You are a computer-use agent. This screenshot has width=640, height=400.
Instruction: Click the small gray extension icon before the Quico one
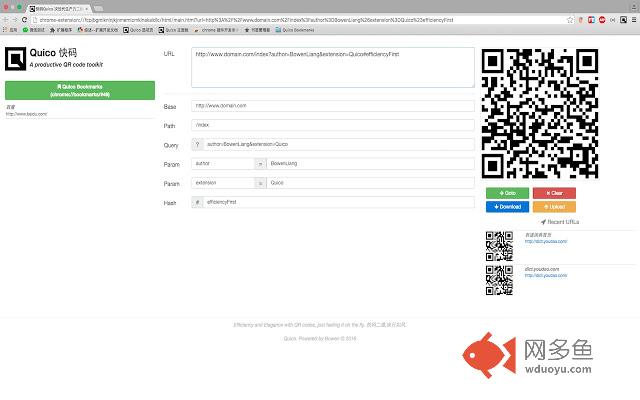click(x=613, y=20)
